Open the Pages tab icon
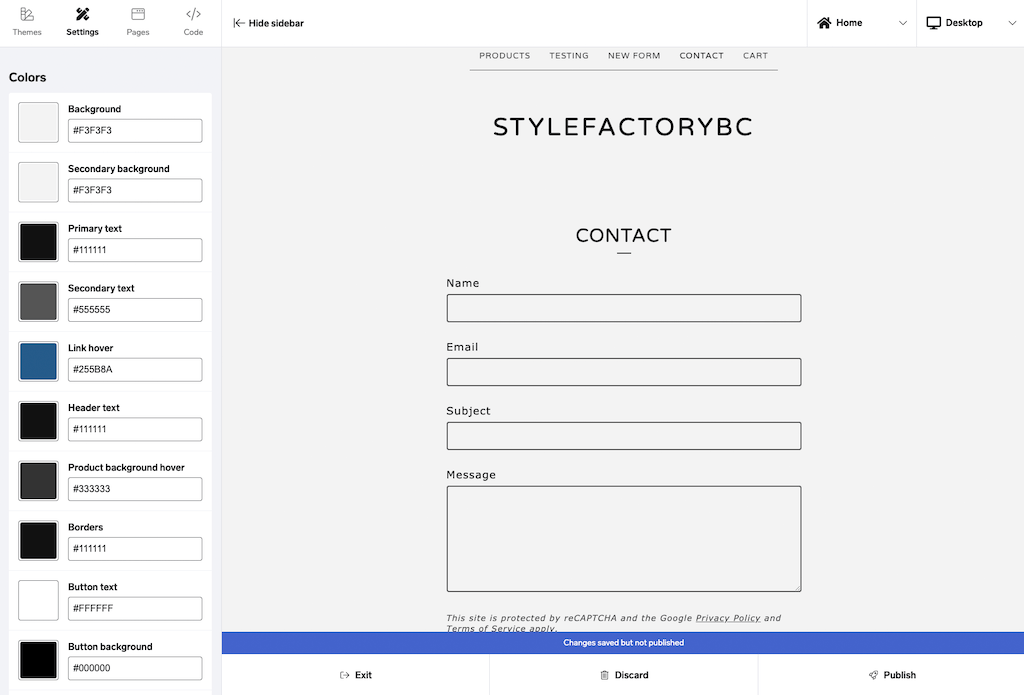Viewport: 1024px width, 695px height. [x=138, y=14]
